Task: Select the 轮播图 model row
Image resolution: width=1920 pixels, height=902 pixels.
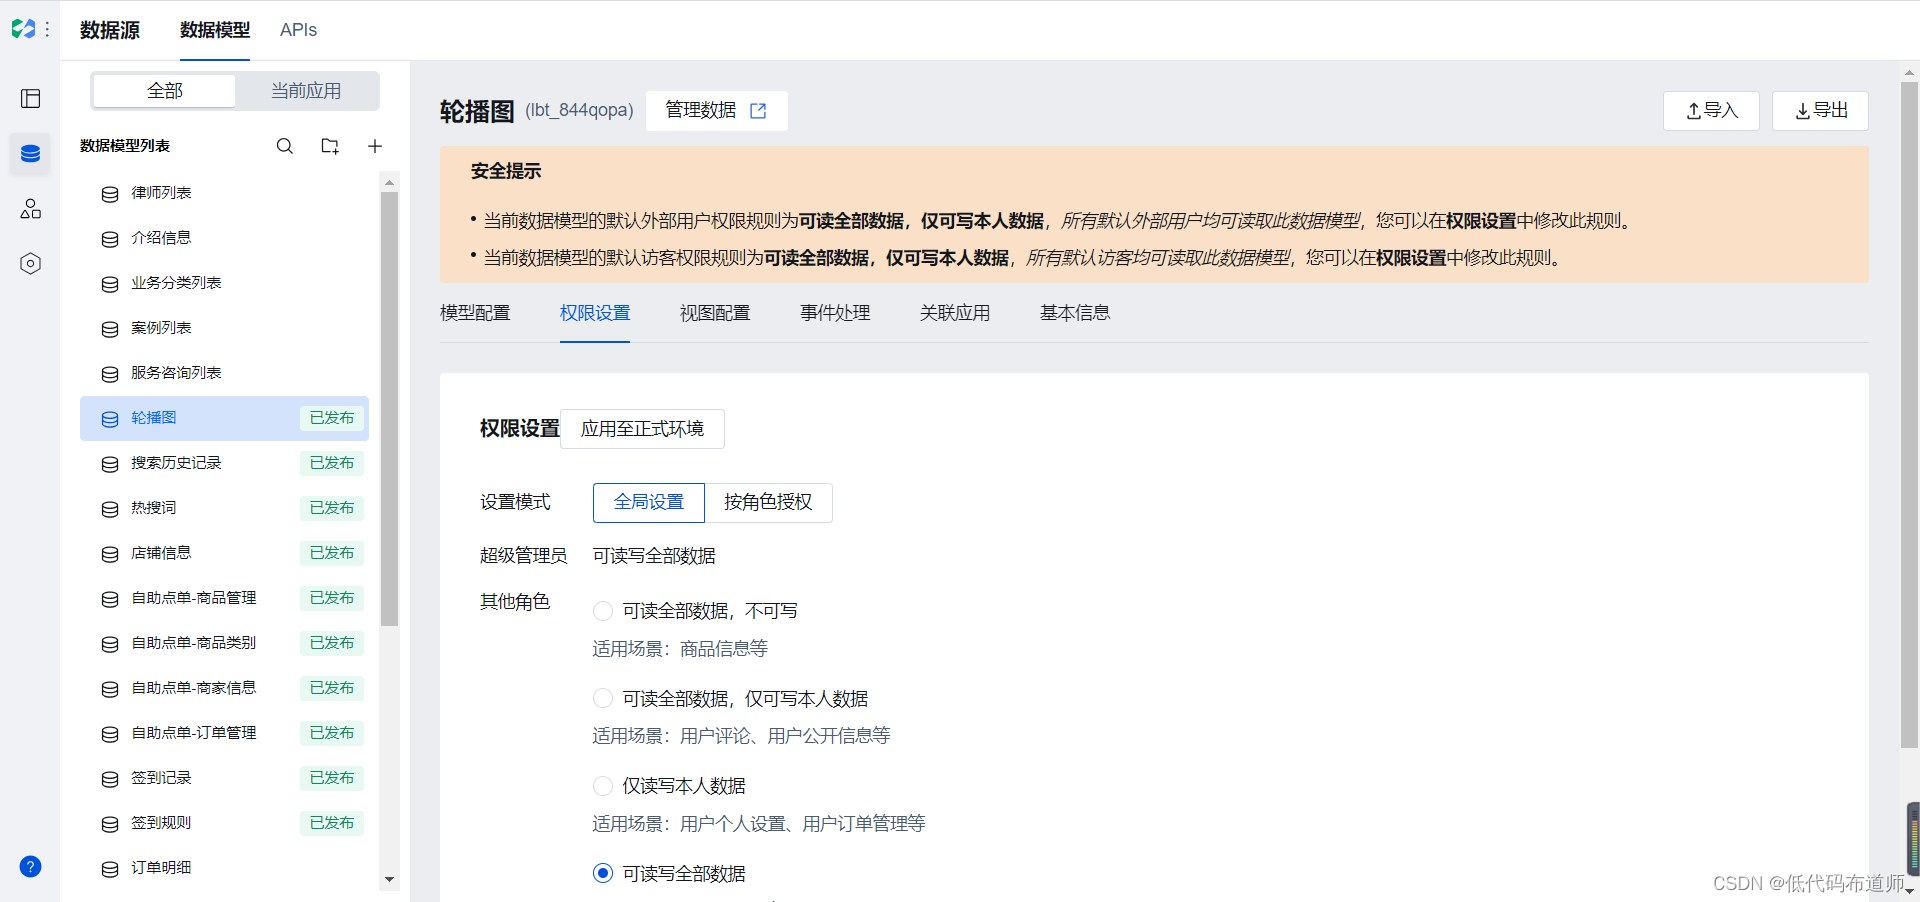Action: tap(224, 418)
